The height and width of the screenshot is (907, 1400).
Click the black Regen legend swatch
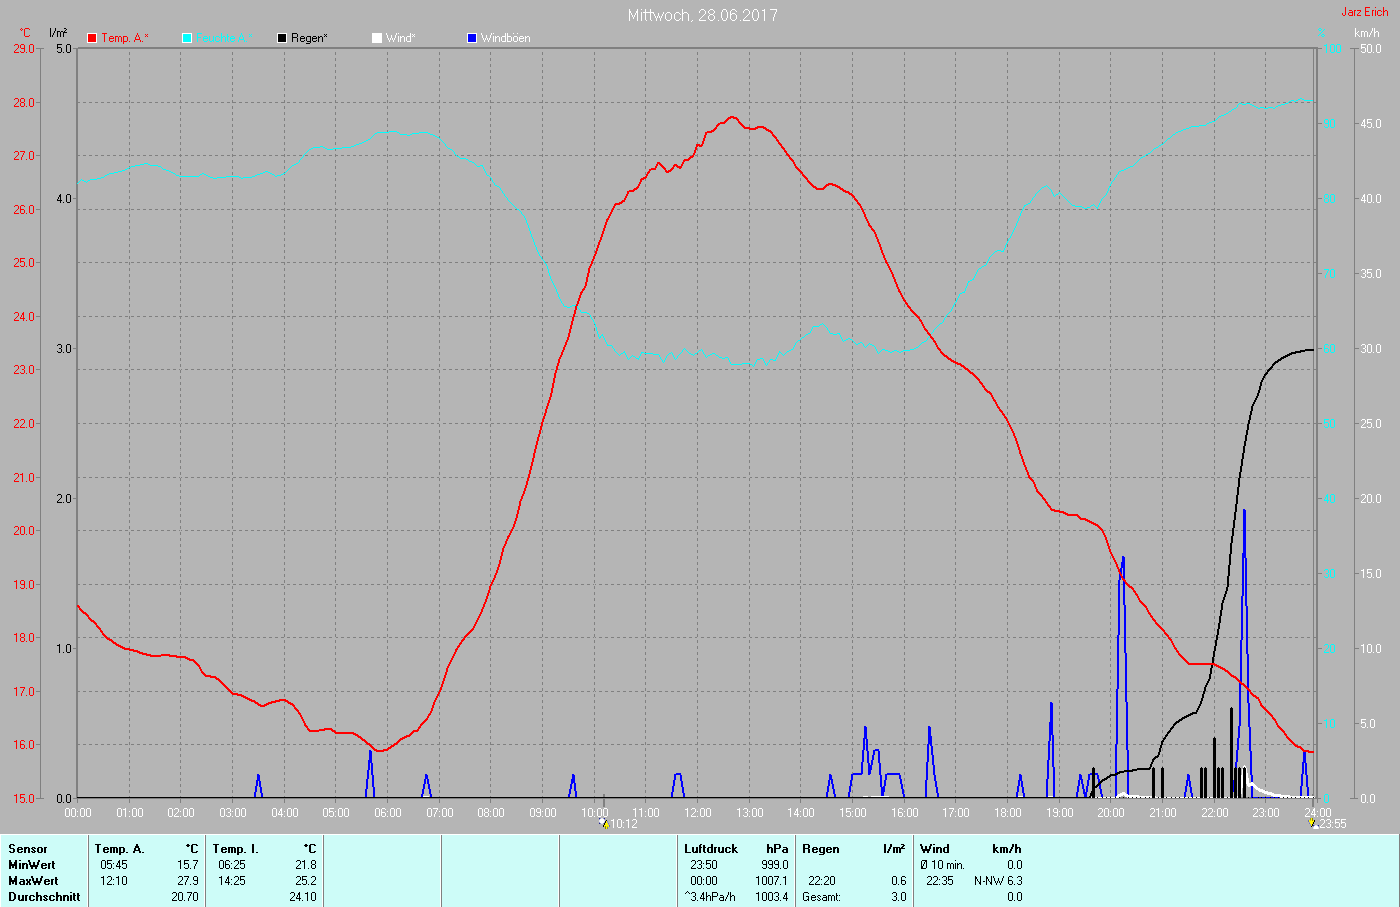click(x=282, y=38)
